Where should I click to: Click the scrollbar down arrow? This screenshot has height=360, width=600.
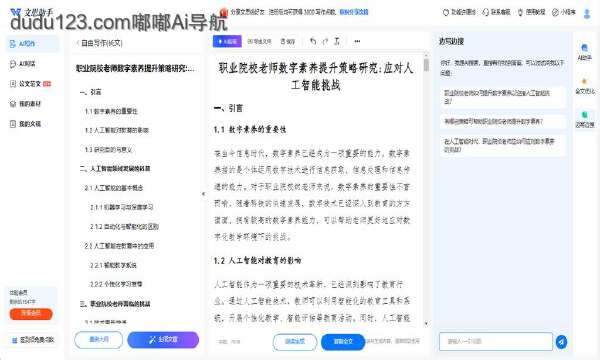(x=426, y=324)
